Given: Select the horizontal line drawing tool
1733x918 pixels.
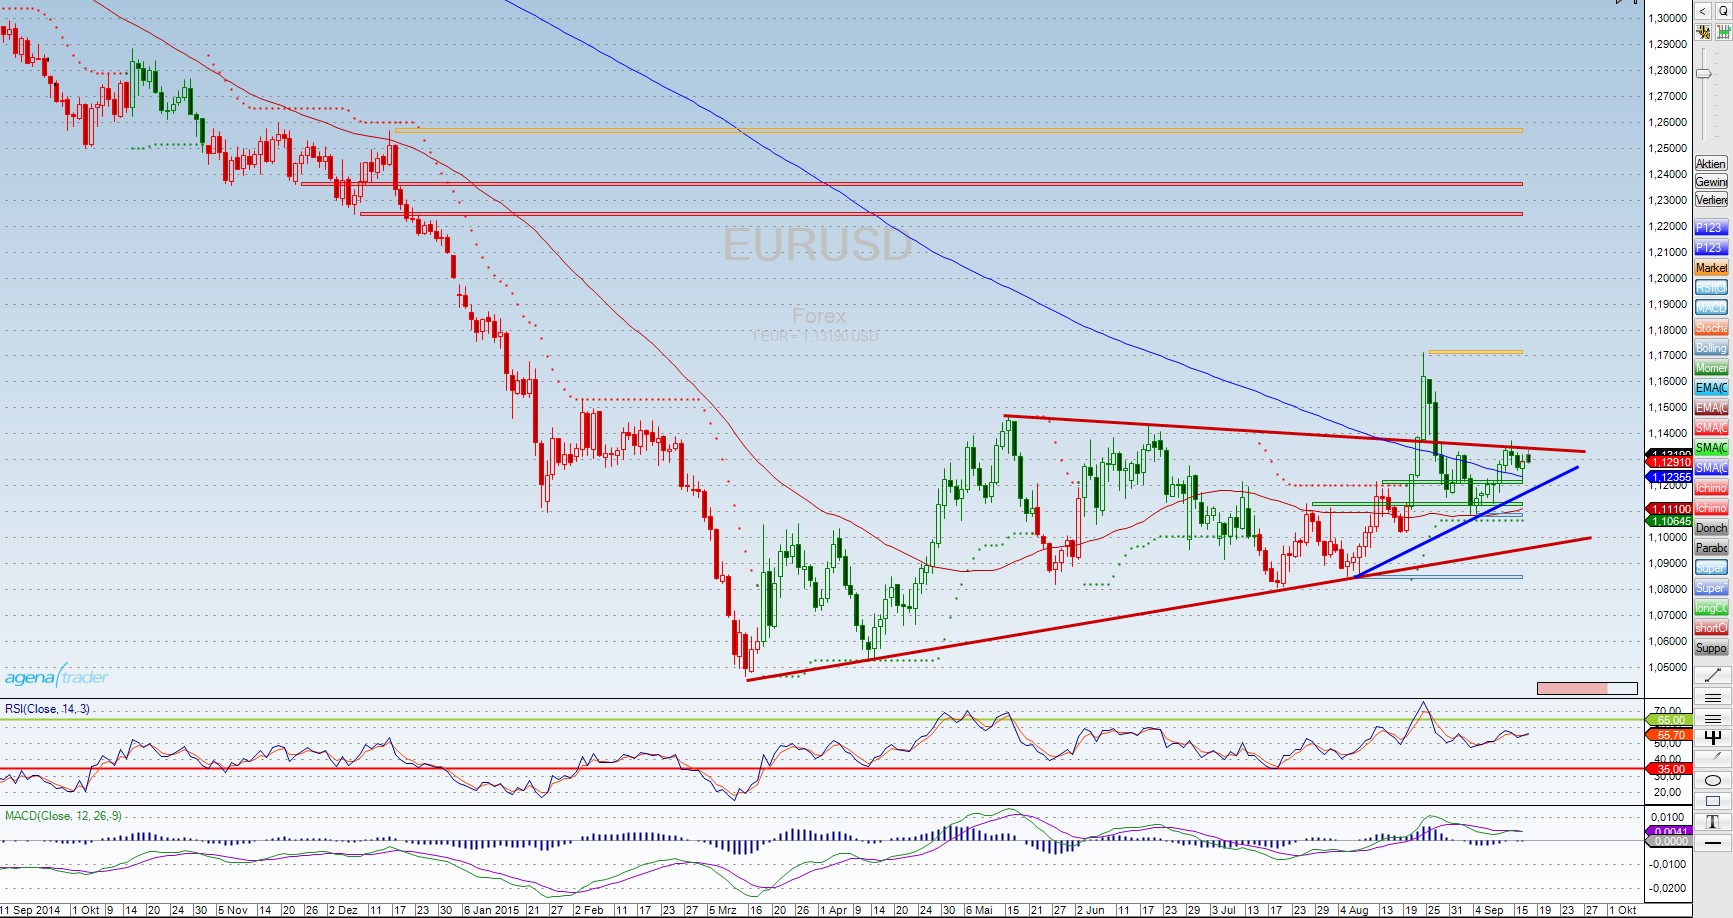Looking at the screenshot, I should click(x=1711, y=843).
